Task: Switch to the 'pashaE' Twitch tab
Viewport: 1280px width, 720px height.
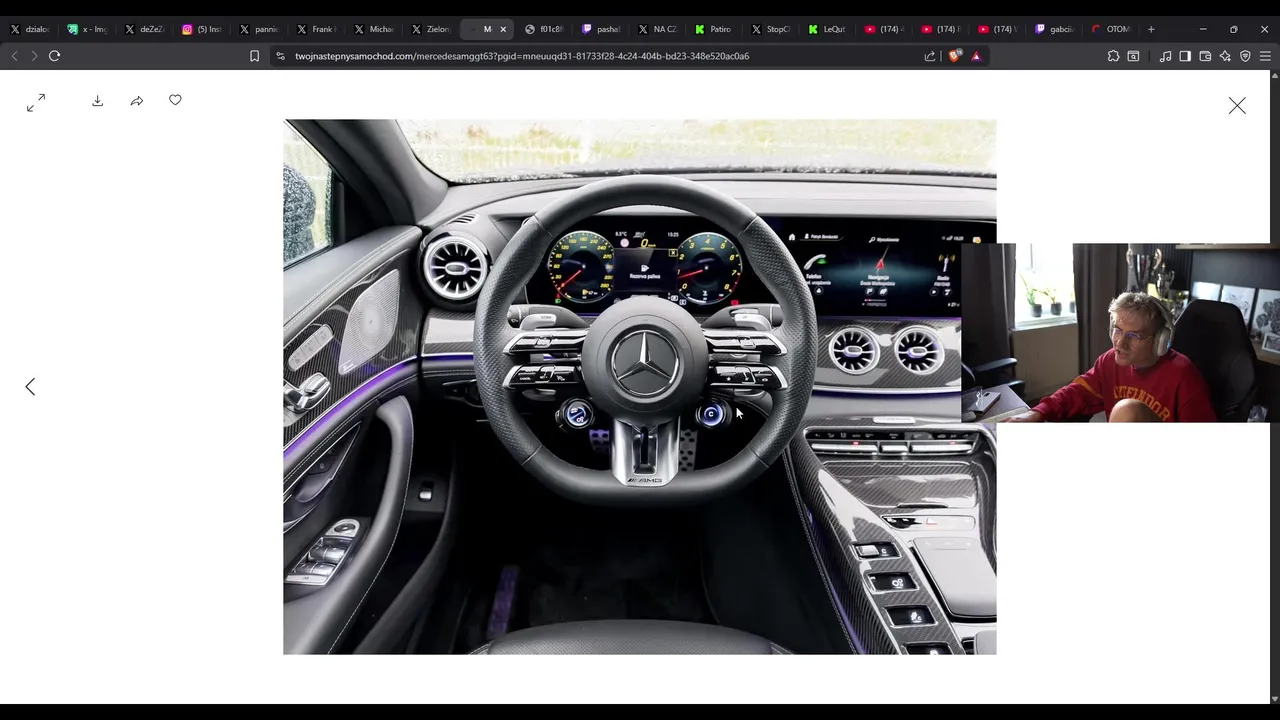Action: 603,29
